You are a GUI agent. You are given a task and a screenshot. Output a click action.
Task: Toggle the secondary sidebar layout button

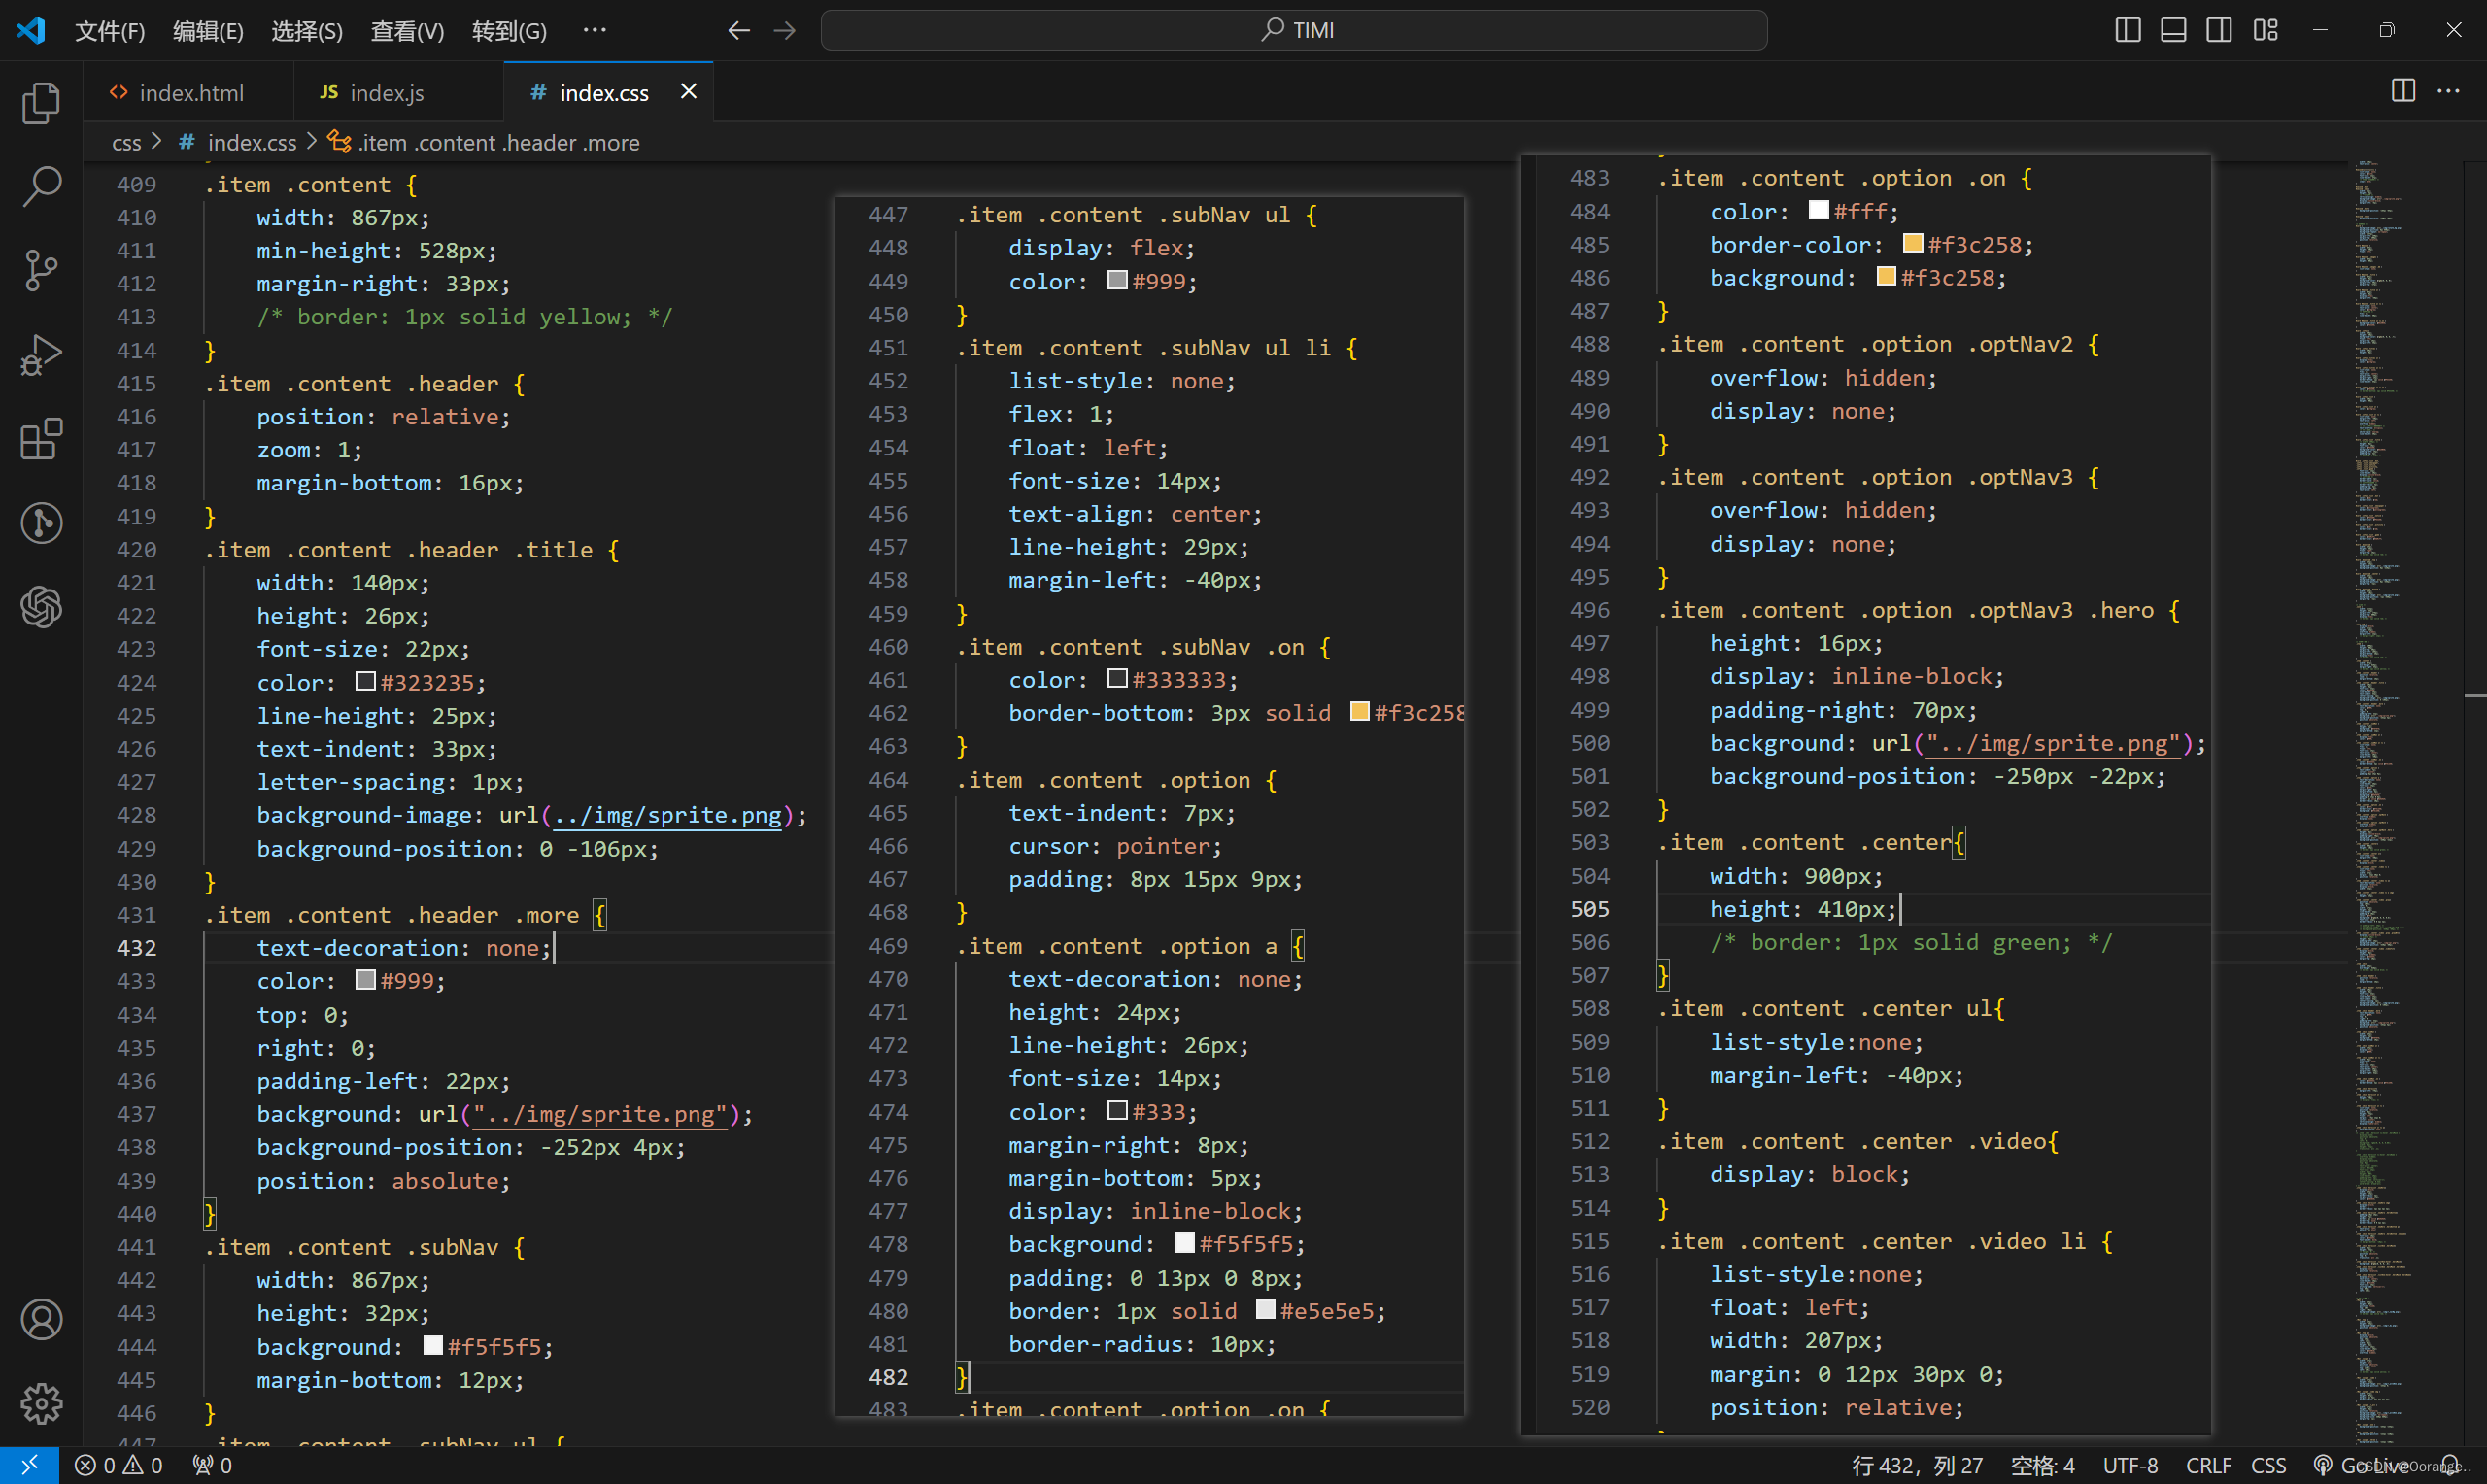(x=2219, y=30)
